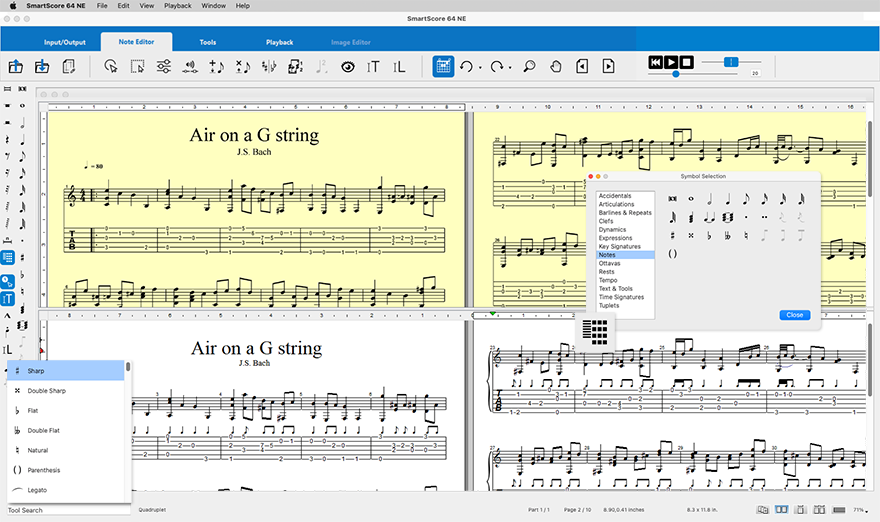The width and height of the screenshot is (880, 522).
Task: Click the rewind to start playback button
Action: click(655, 62)
